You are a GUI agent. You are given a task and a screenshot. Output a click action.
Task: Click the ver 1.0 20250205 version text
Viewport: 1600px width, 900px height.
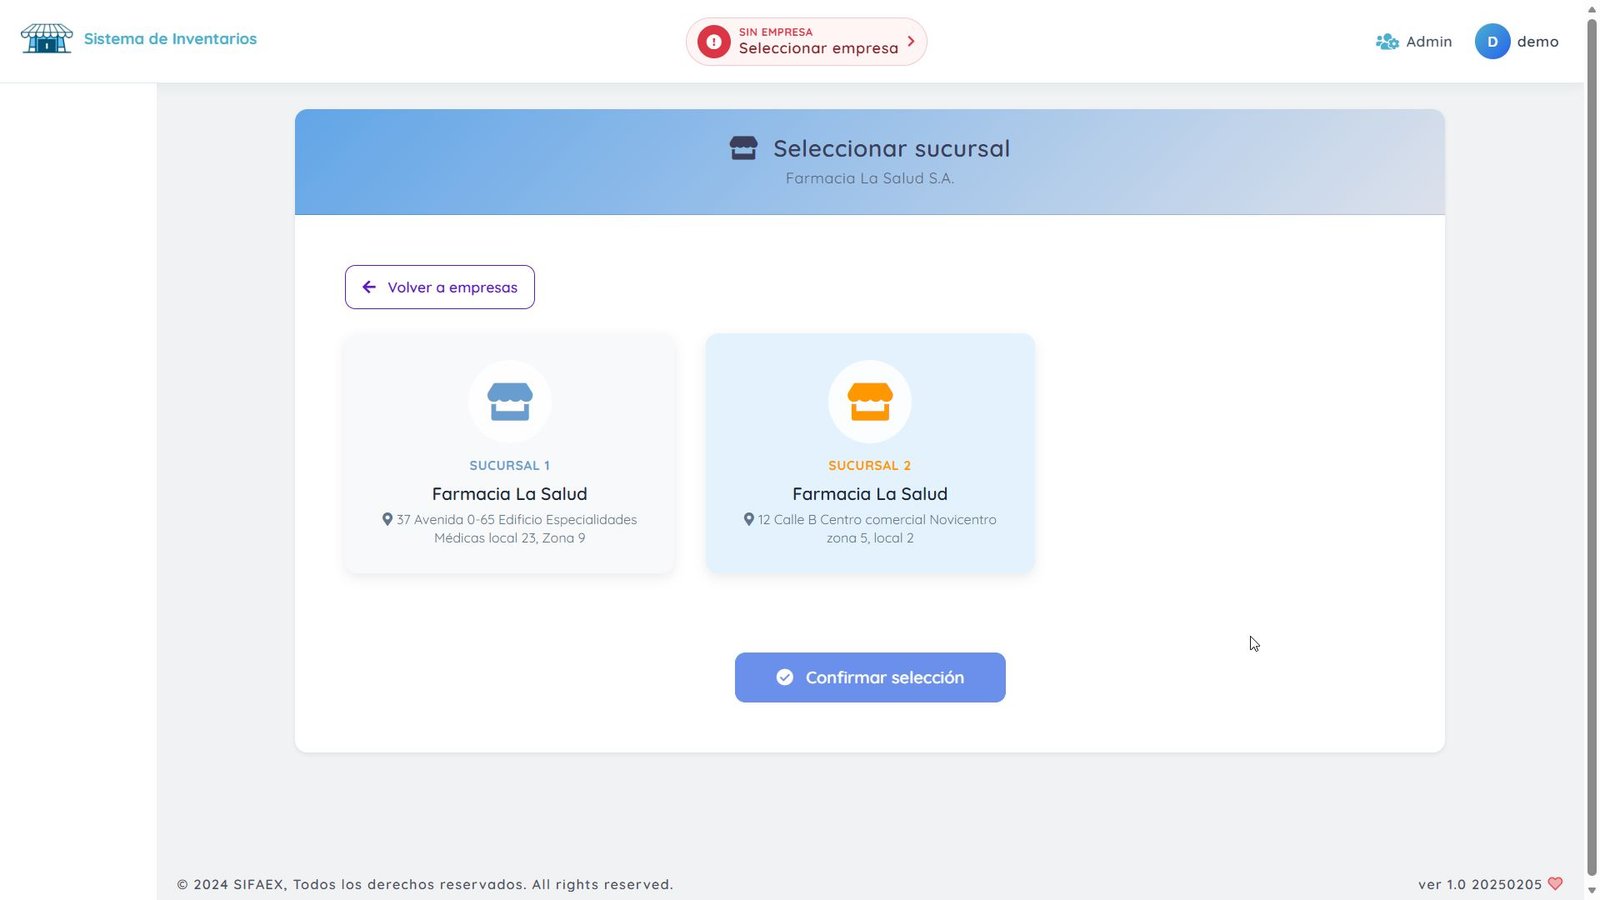click(x=1480, y=884)
